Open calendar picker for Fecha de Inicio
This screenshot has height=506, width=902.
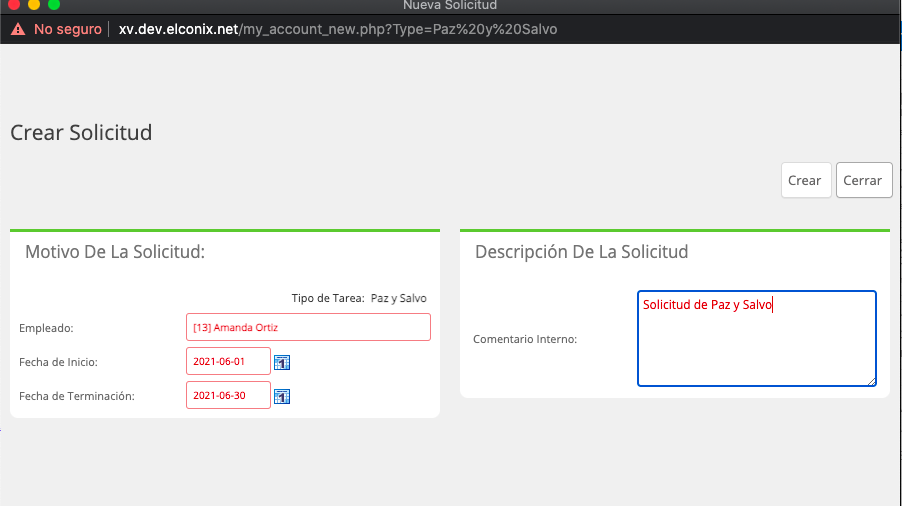click(282, 362)
